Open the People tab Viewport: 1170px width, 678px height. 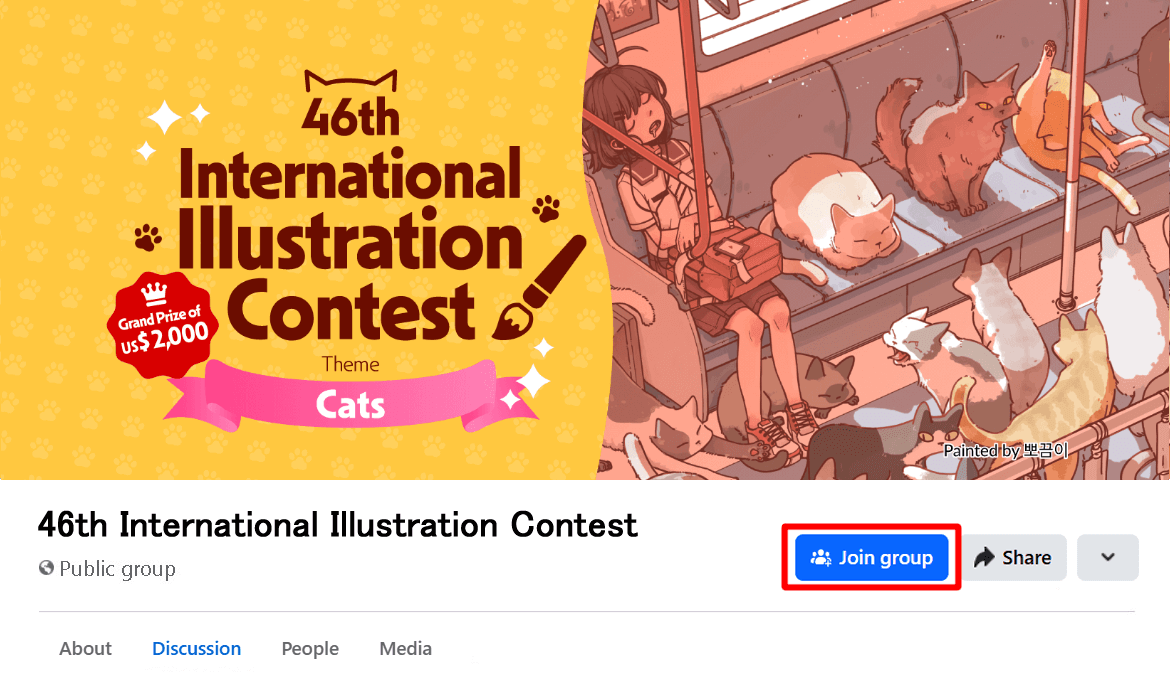pos(310,648)
